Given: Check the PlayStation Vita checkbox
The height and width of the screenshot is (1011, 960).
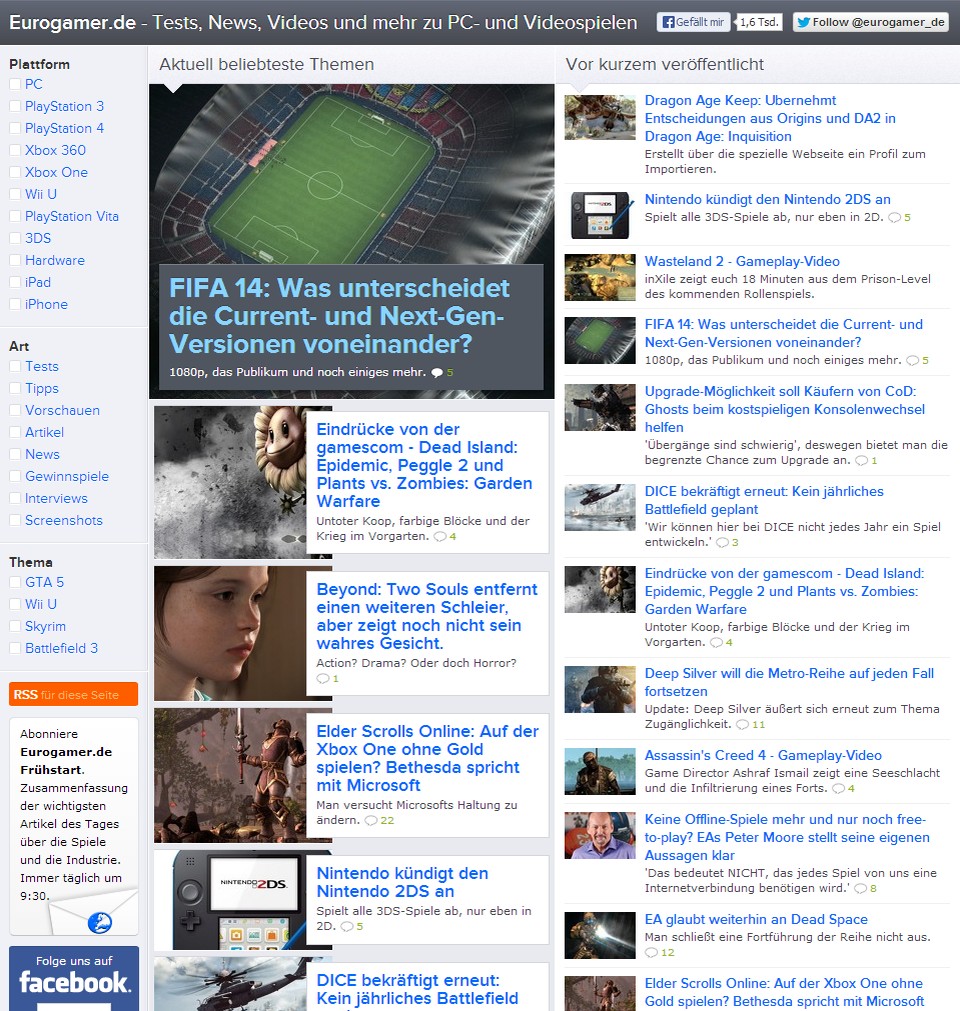Looking at the screenshot, I should coord(15,216).
